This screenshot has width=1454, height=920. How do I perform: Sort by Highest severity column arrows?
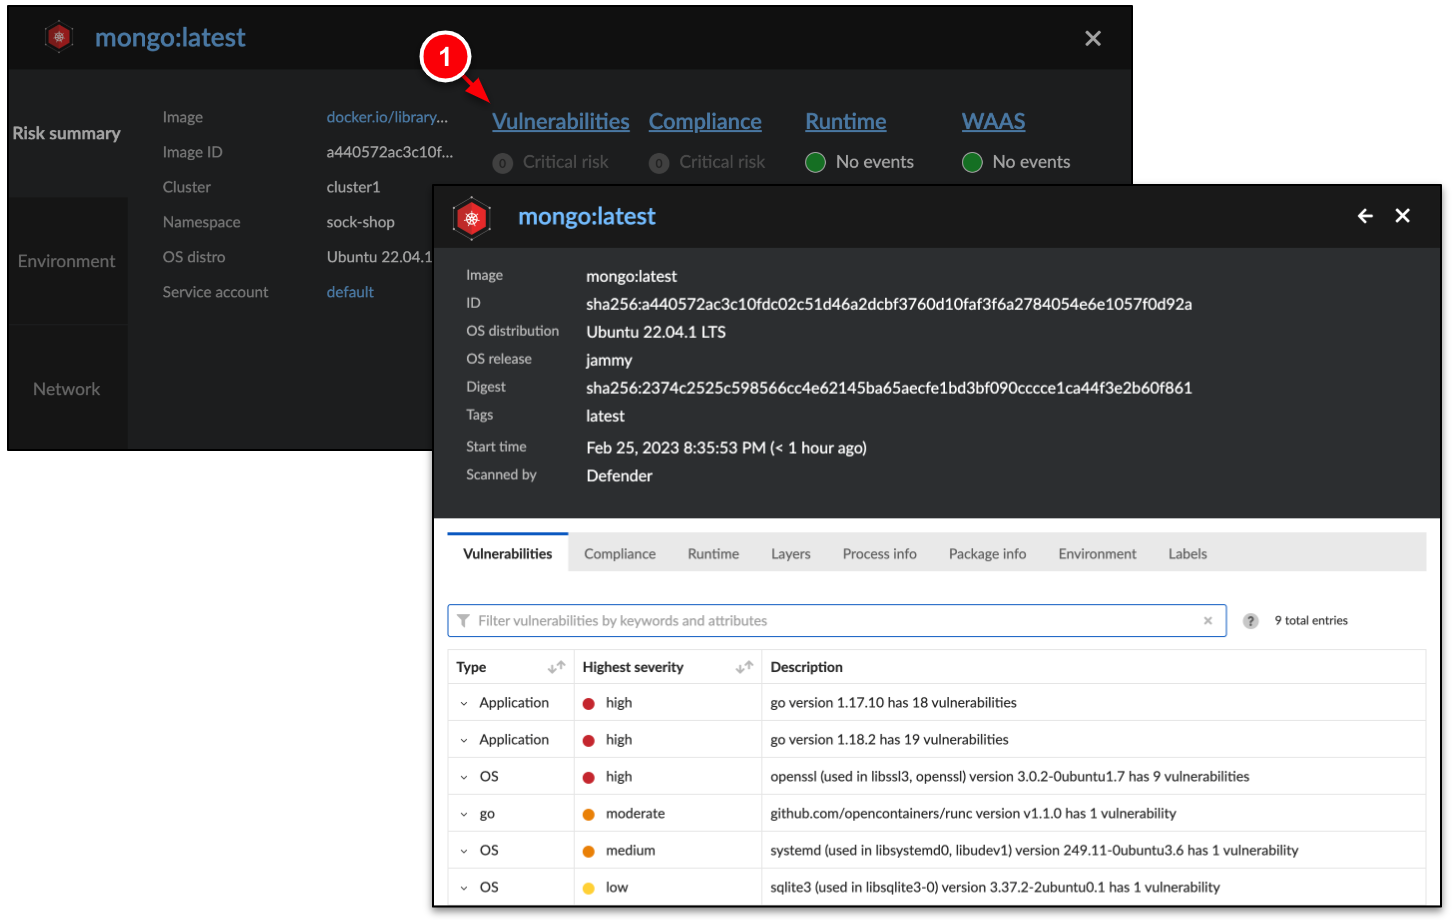(744, 667)
